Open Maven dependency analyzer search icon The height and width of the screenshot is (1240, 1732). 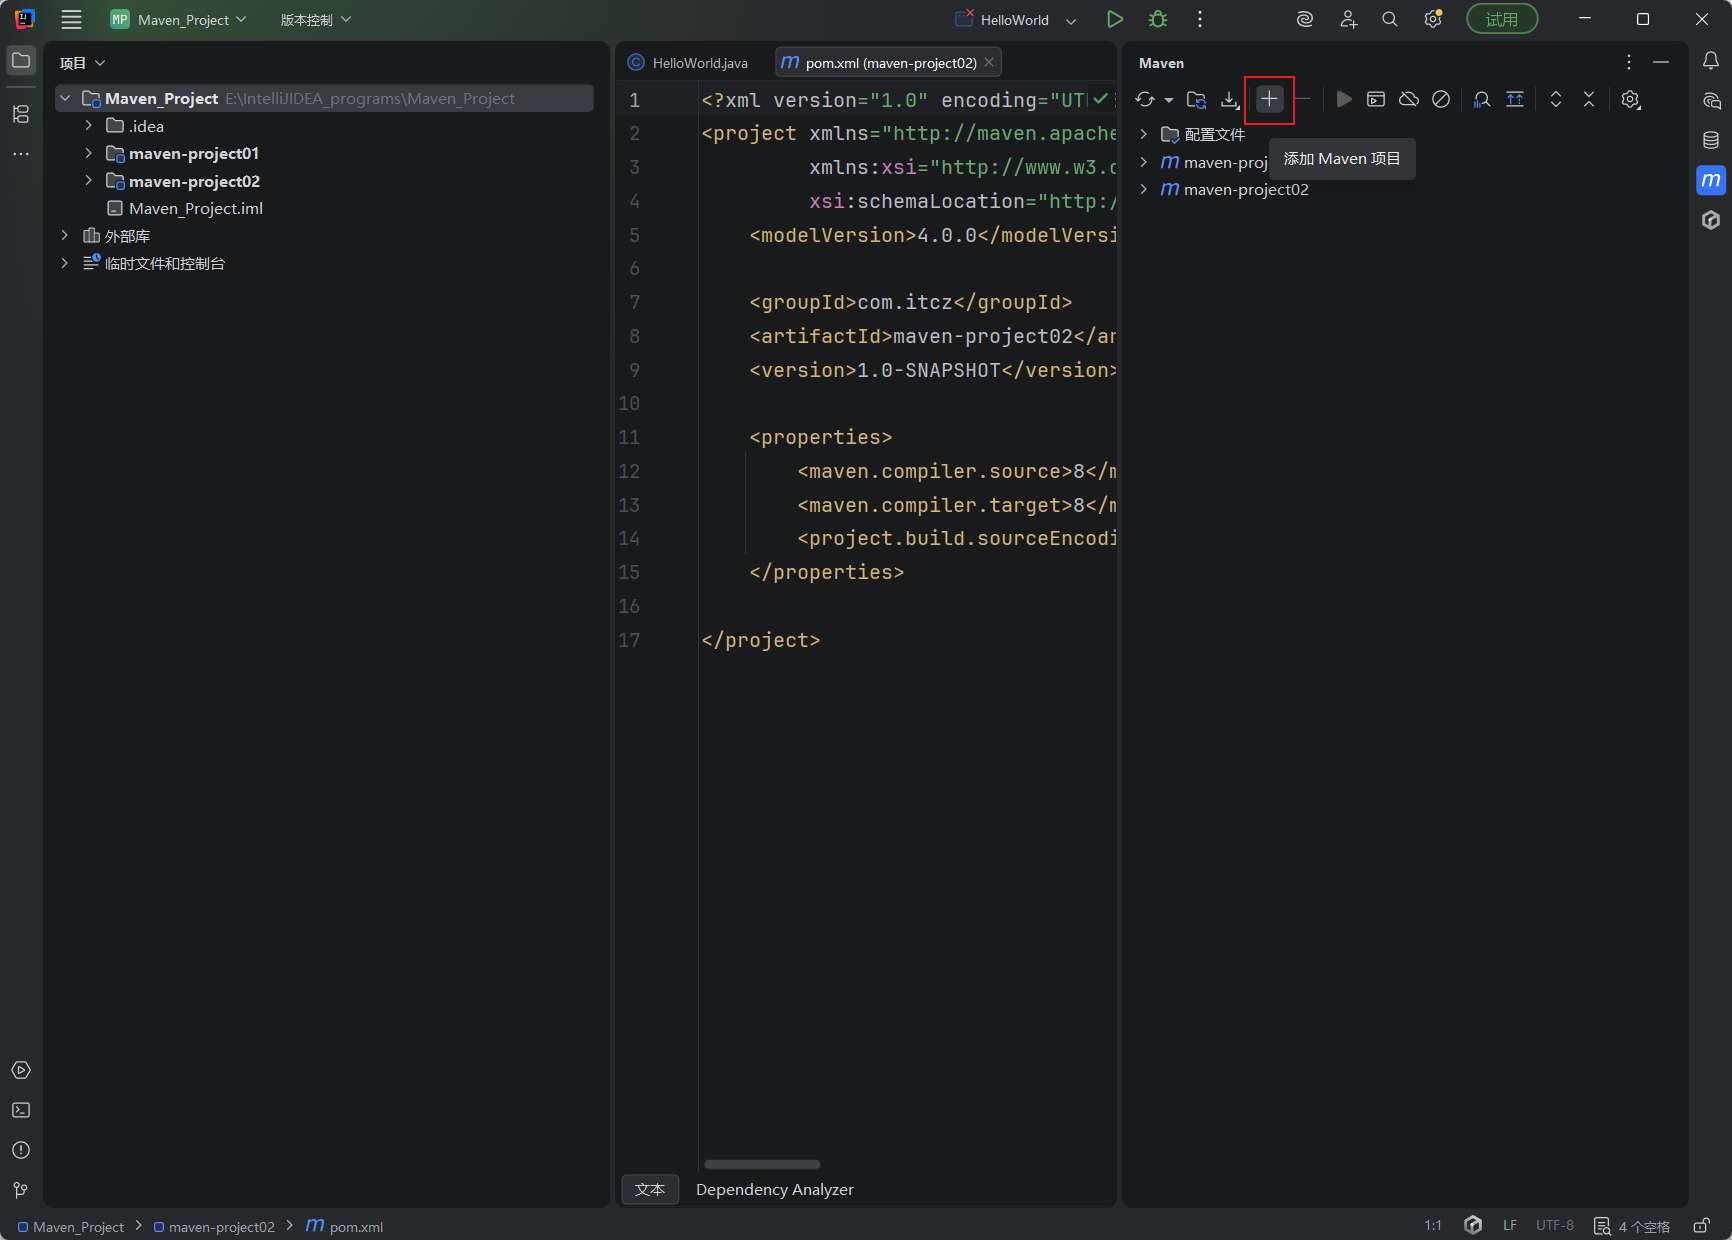tap(1482, 99)
